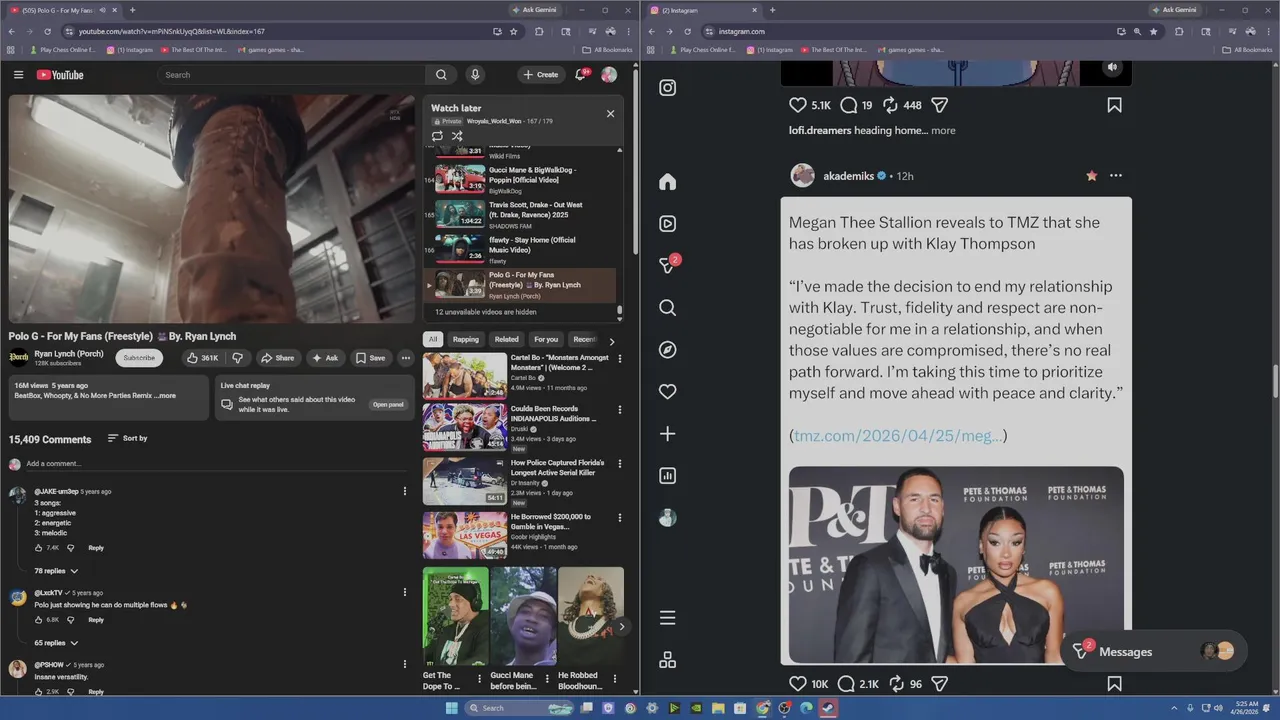This screenshot has width=1280, height=720.
Task: Create new Instagram post with plus icon
Action: pos(668,434)
